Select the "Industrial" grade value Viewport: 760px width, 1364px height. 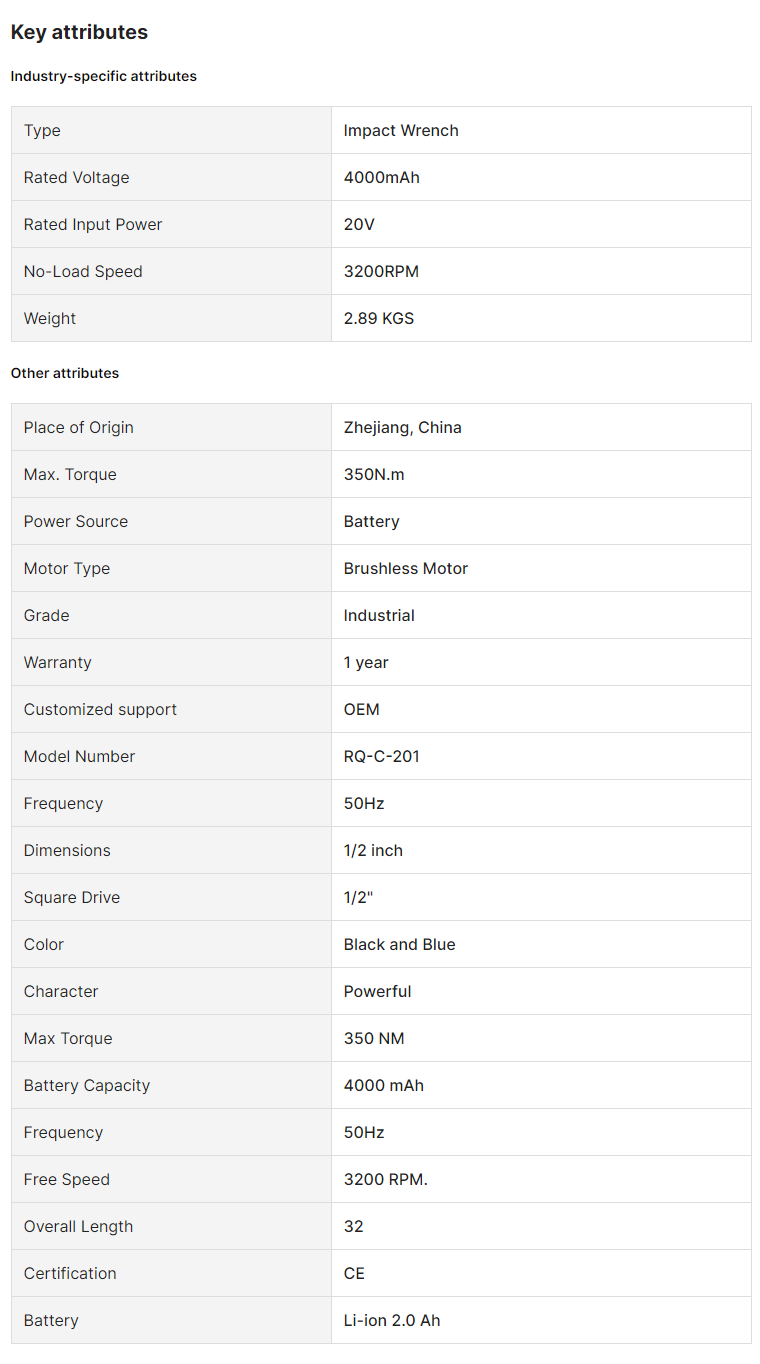[x=379, y=616]
